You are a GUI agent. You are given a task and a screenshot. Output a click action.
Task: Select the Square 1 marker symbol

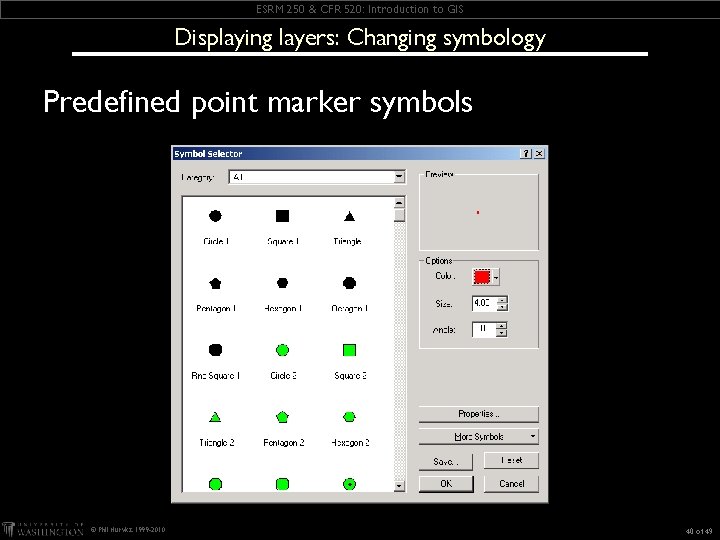click(x=282, y=216)
